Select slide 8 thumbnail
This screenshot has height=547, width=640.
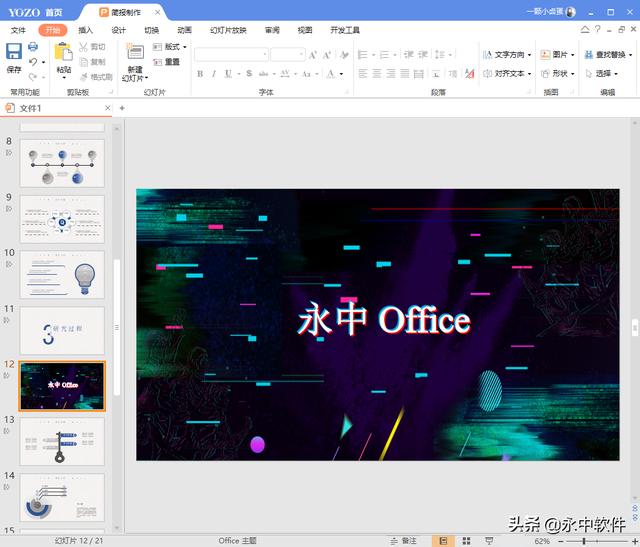[62, 163]
